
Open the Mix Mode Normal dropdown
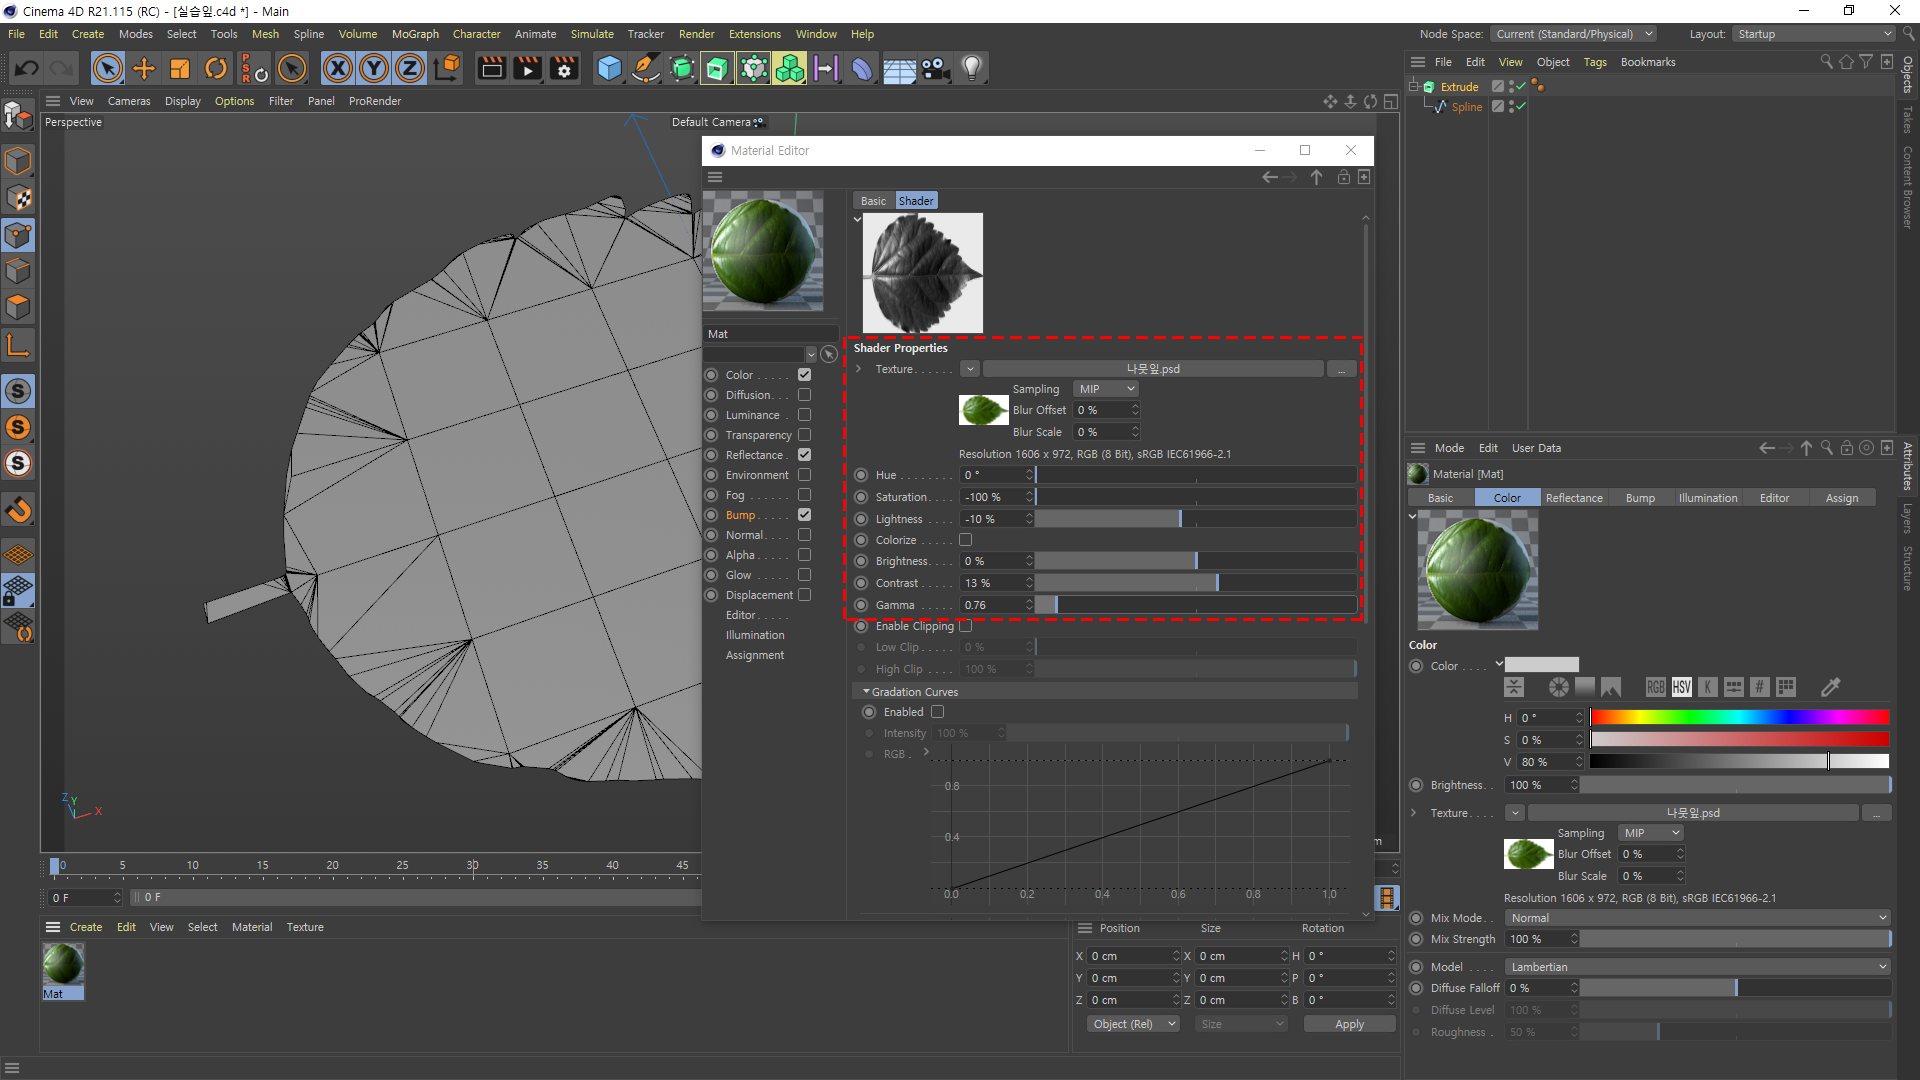pos(1697,918)
